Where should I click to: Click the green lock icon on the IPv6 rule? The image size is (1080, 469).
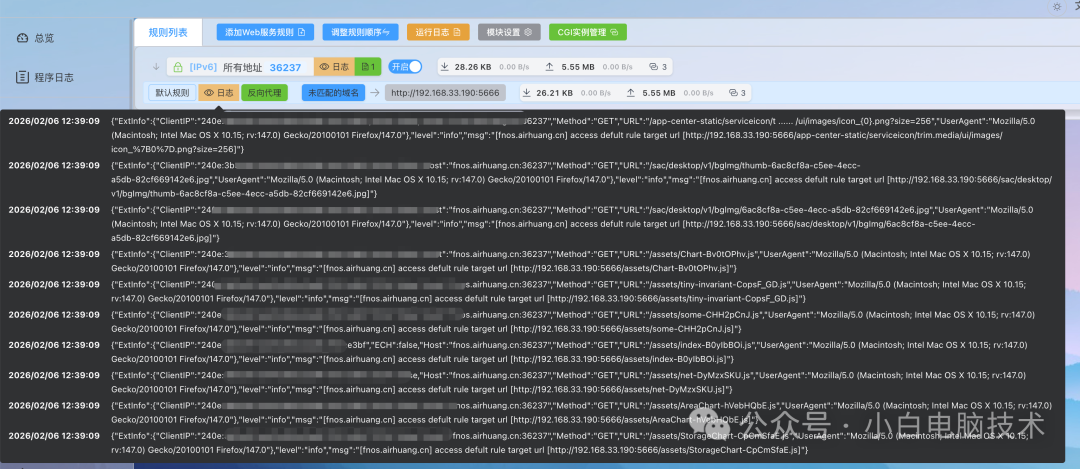click(x=178, y=67)
